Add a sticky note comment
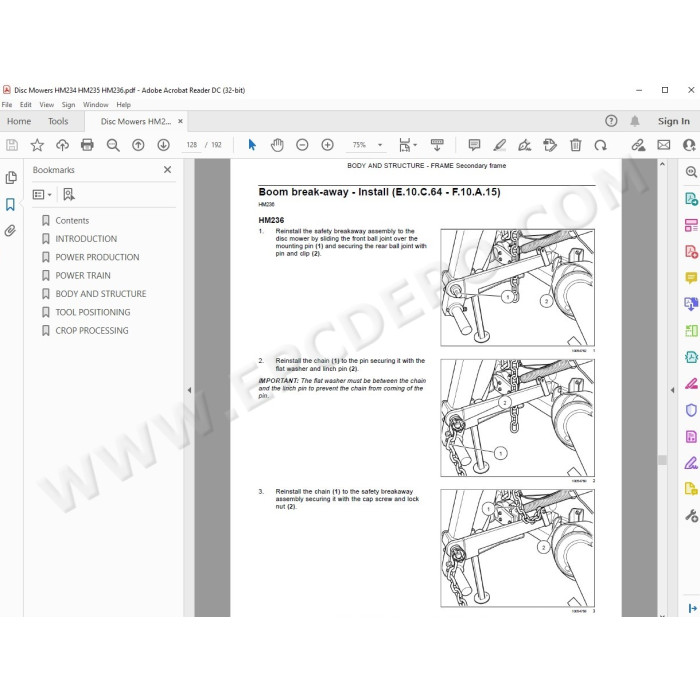Image resolution: width=700 pixels, height=700 pixels. (474, 144)
